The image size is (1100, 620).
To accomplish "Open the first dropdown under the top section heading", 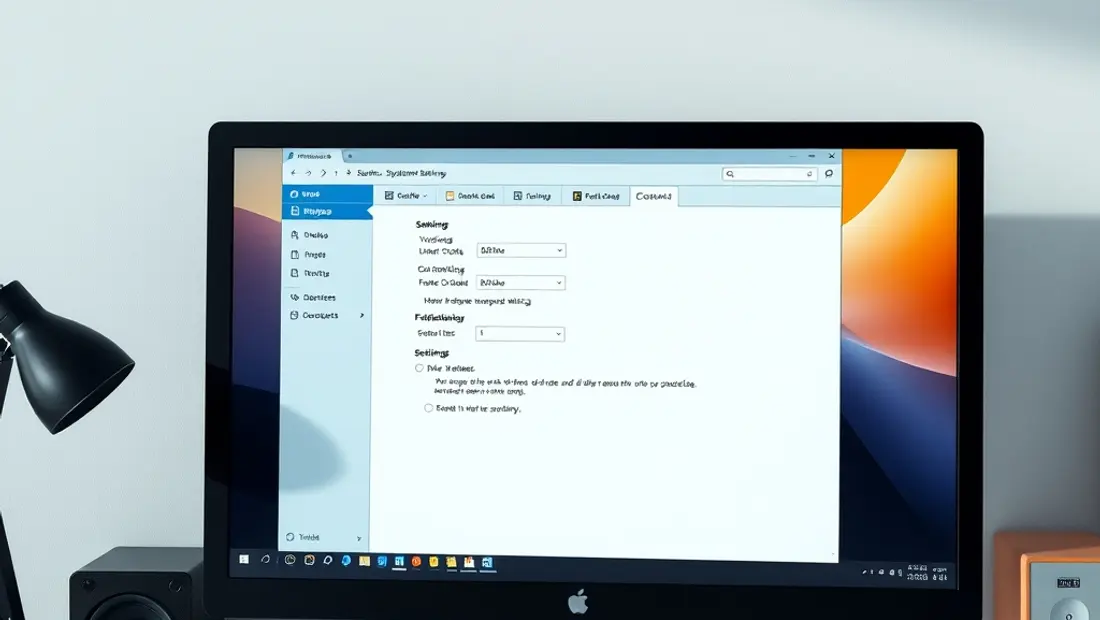I will coord(521,250).
